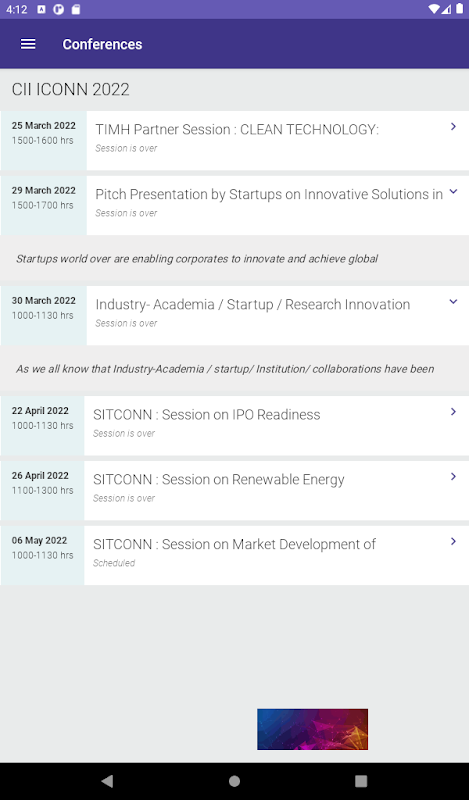Open SITCONN Session on IPO Readiness
The image size is (469, 800).
click(x=207, y=414)
